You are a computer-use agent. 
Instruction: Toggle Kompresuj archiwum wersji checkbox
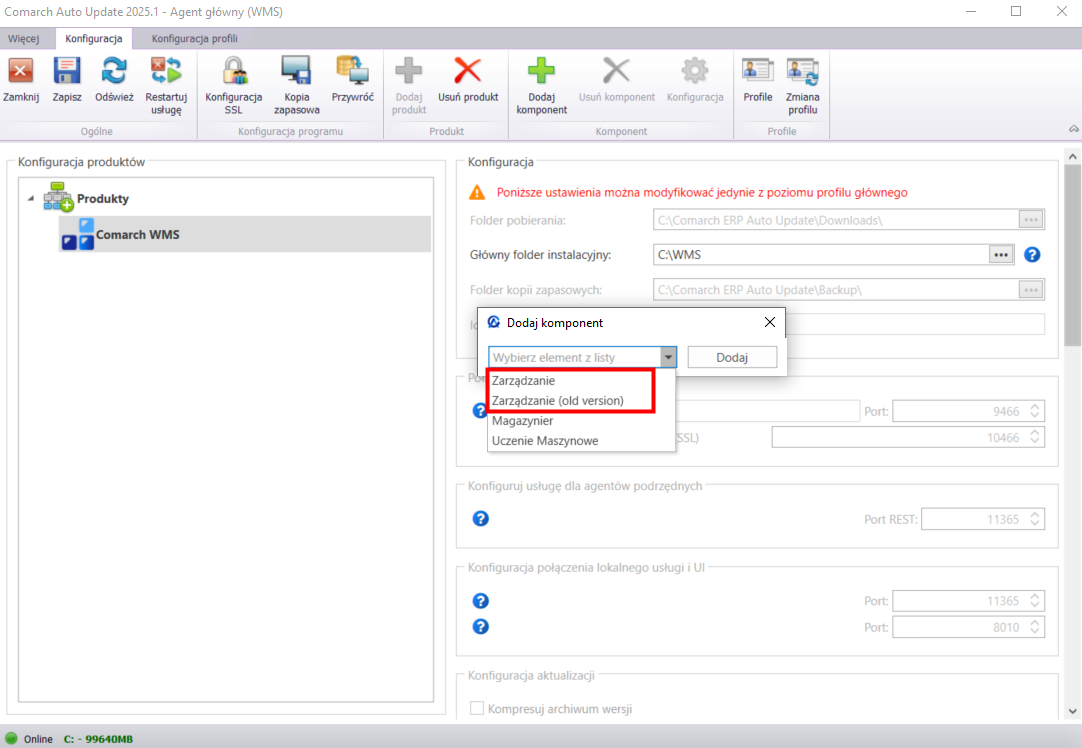pyautogui.click(x=477, y=709)
